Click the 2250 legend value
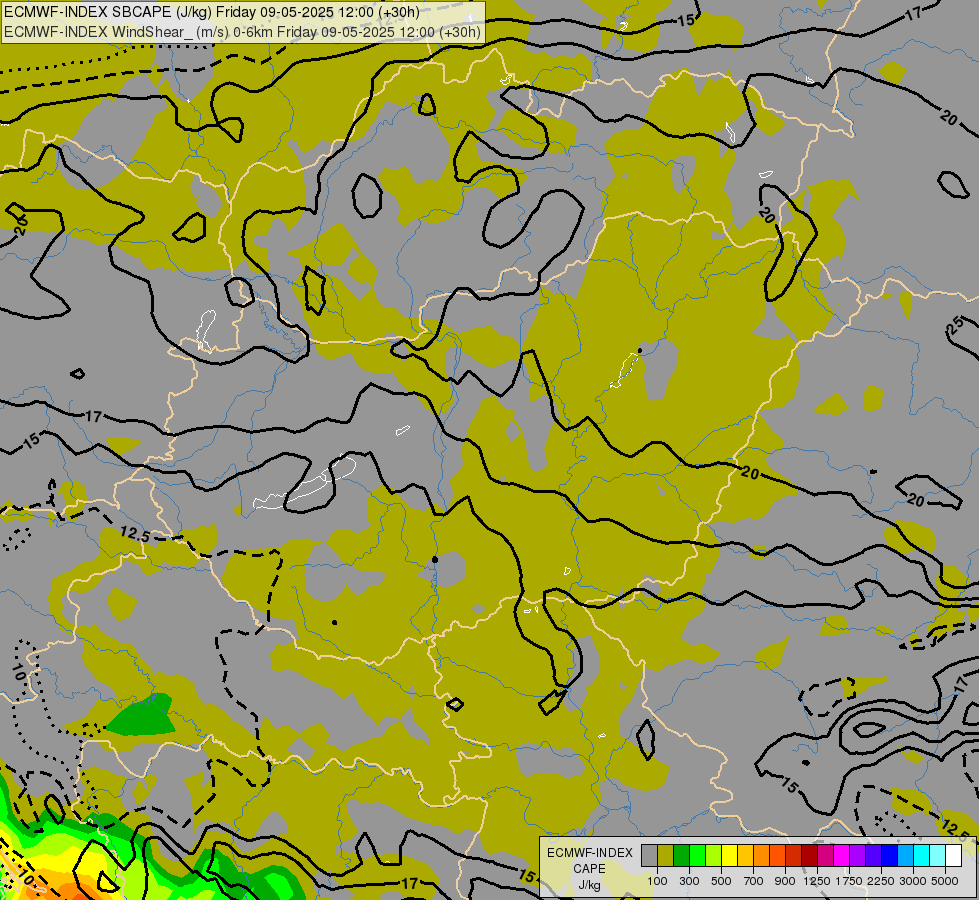Image resolution: width=979 pixels, height=900 pixels. [x=881, y=881]
